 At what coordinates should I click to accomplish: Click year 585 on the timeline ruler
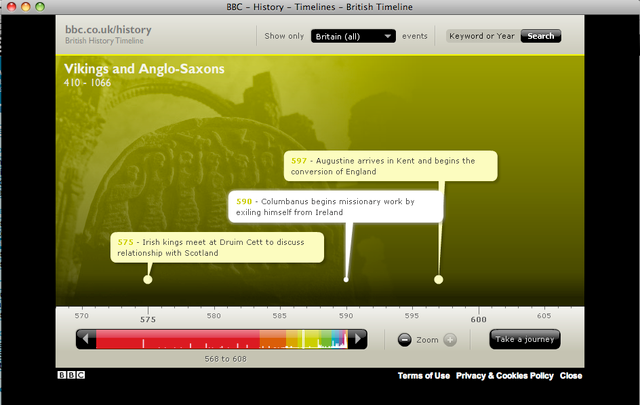[x=280, y=316]
